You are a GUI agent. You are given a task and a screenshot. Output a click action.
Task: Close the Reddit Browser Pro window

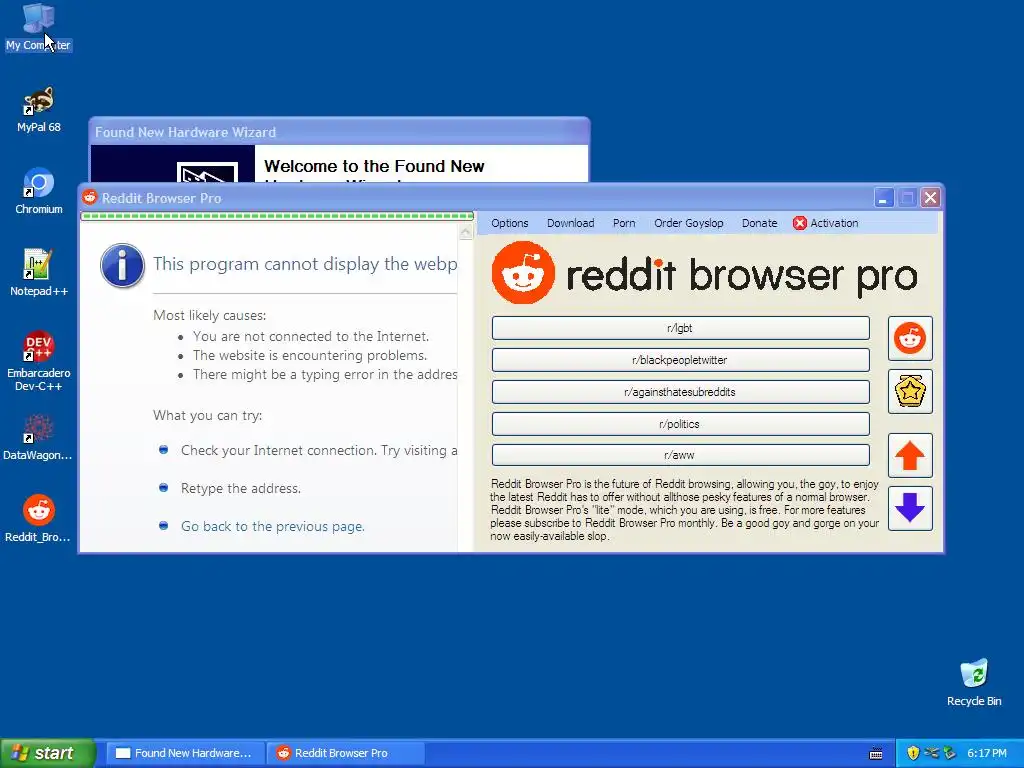[931, 198]
